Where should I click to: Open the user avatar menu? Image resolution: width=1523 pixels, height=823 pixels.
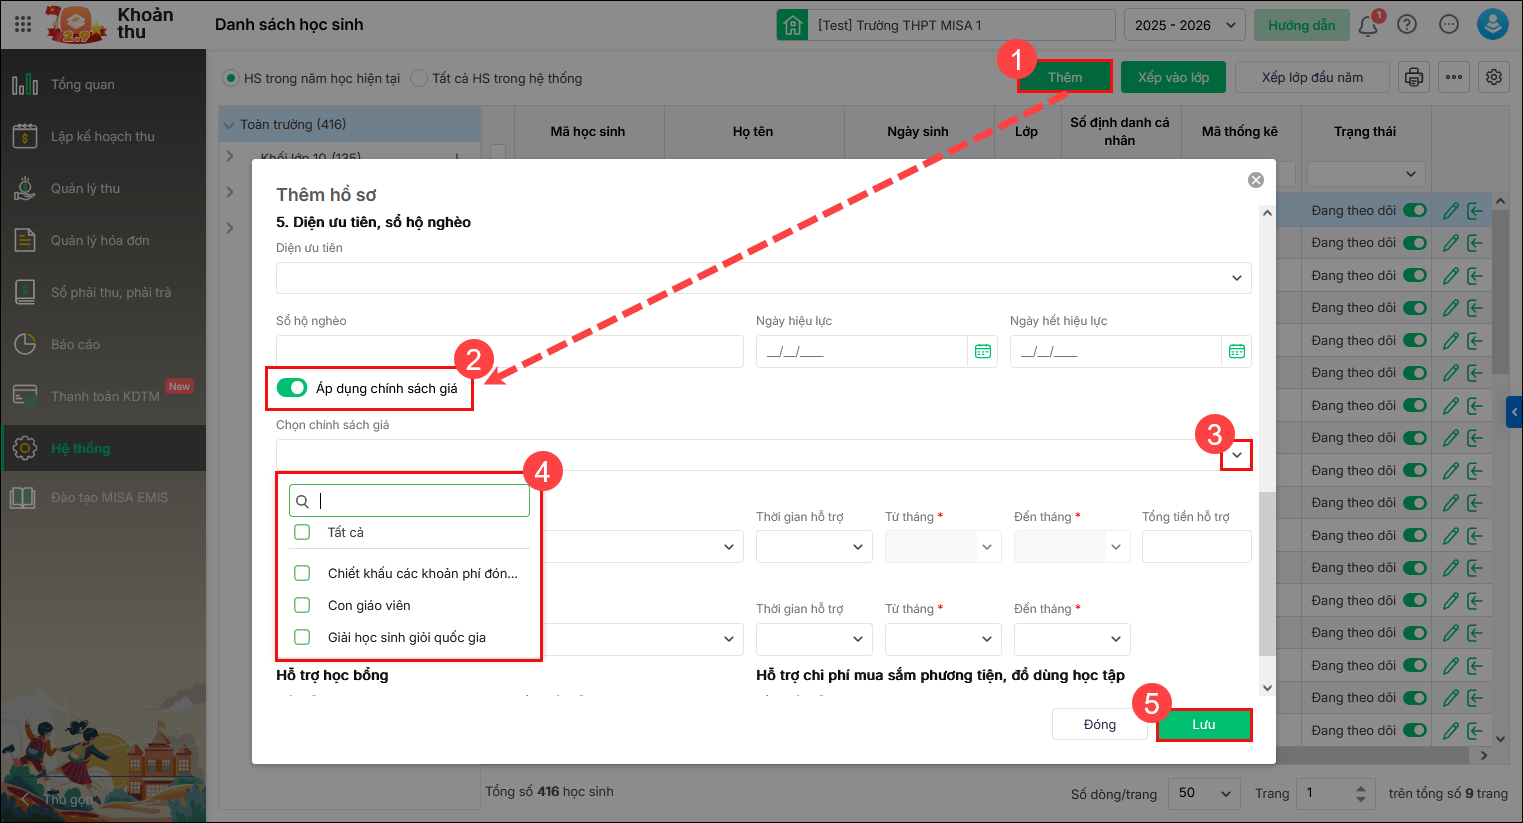point(1493,25)
